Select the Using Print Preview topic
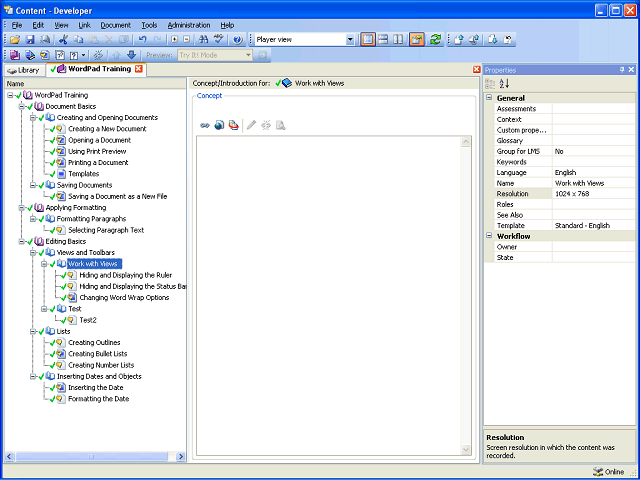Viewport: 640px width, 480px height. click(97, 151)
